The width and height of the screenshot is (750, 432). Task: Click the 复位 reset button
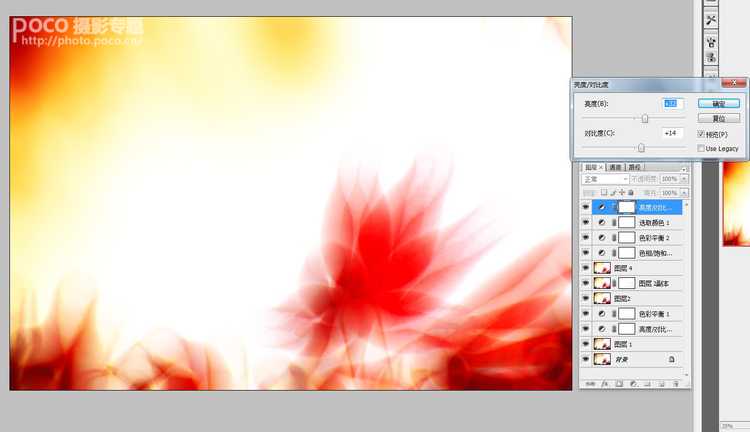point(718,118)
